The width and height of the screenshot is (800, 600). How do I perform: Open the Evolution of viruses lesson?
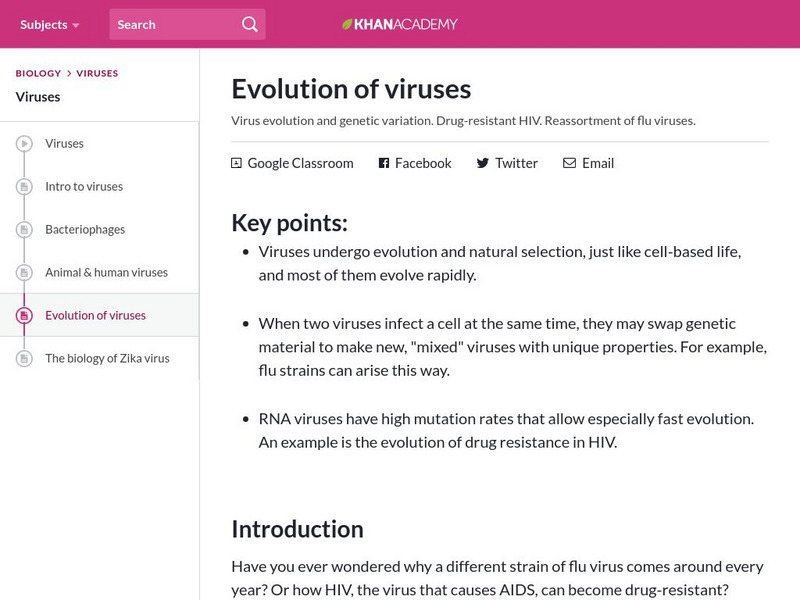95,315
